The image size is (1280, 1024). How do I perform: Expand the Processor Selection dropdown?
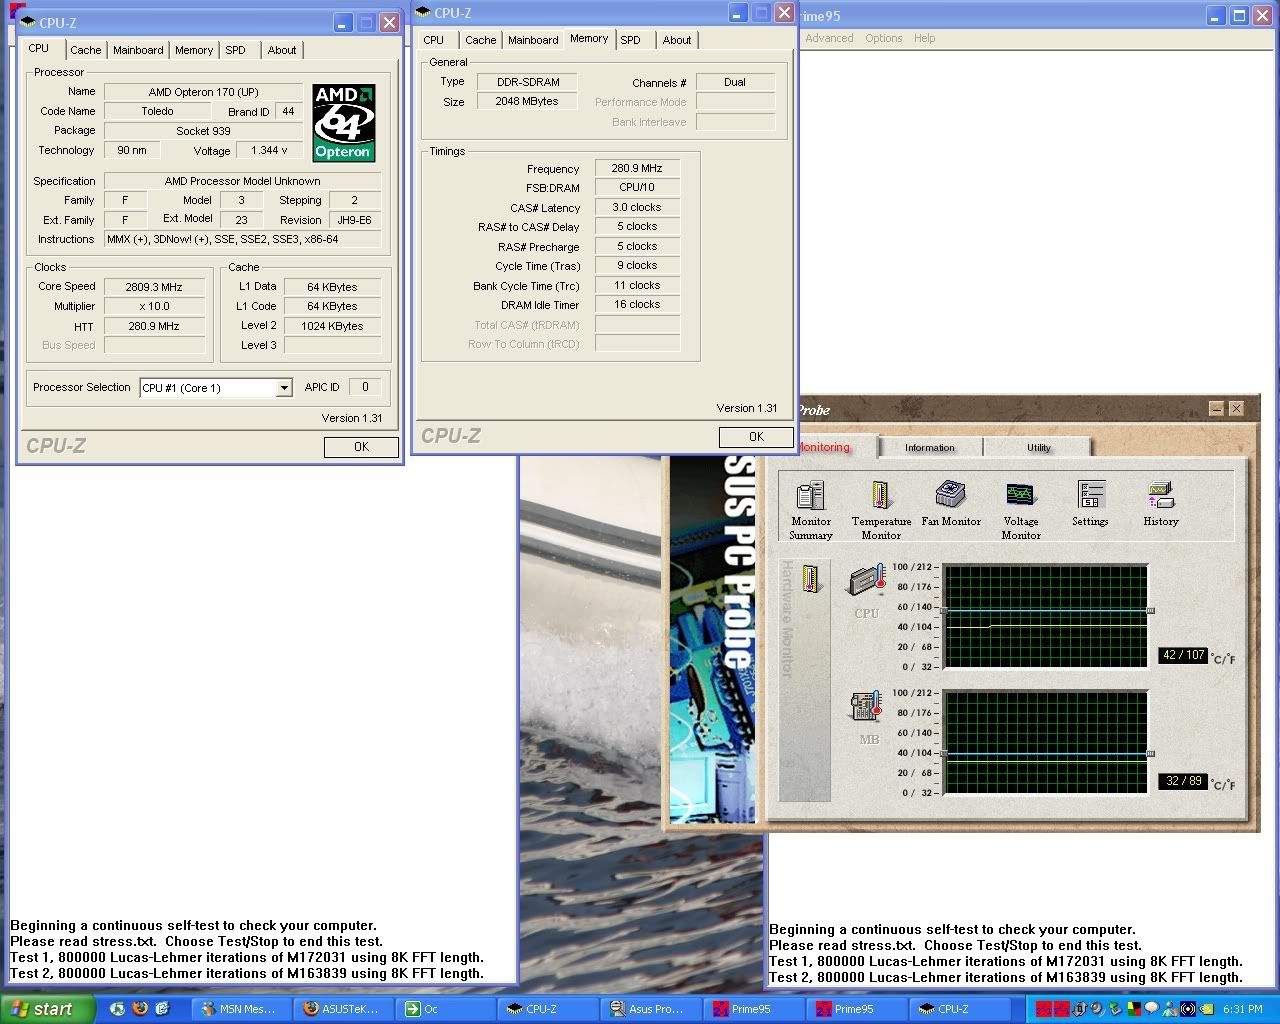[284, 388]
